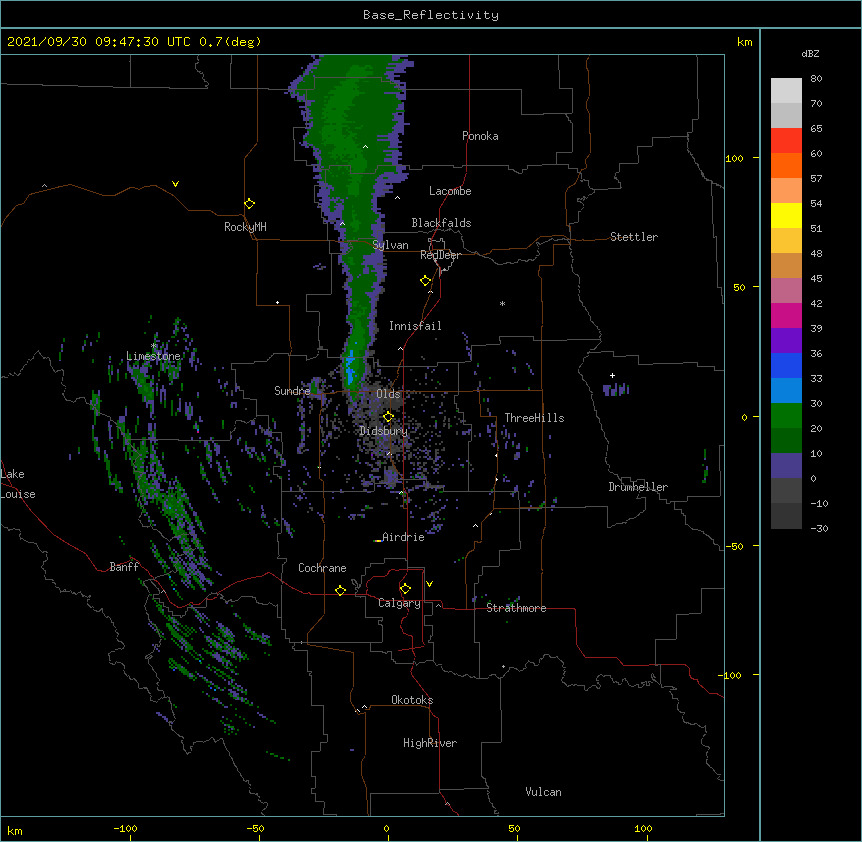
Task: Select the yellow V marker northwest of RockyMH
Action: coord(175,184)
